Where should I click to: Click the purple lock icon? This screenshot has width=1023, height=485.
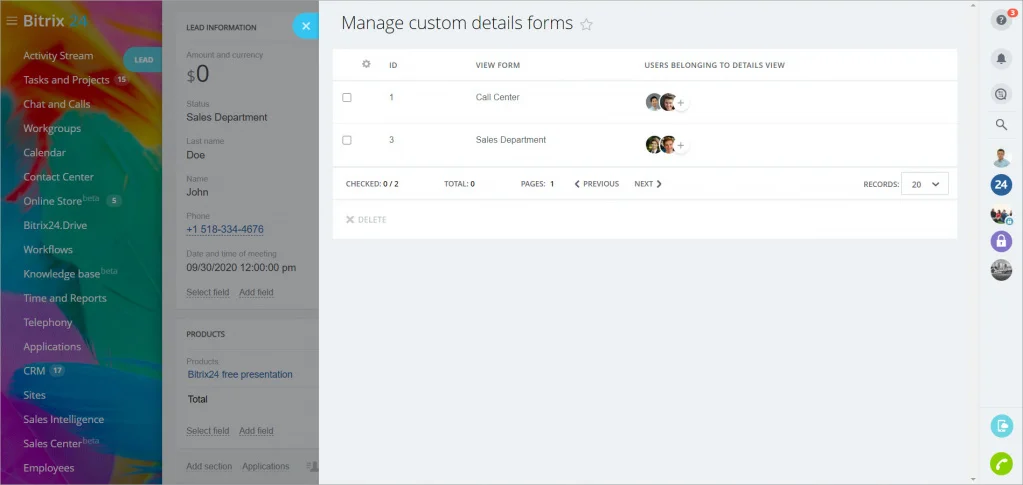(1001, 241)
